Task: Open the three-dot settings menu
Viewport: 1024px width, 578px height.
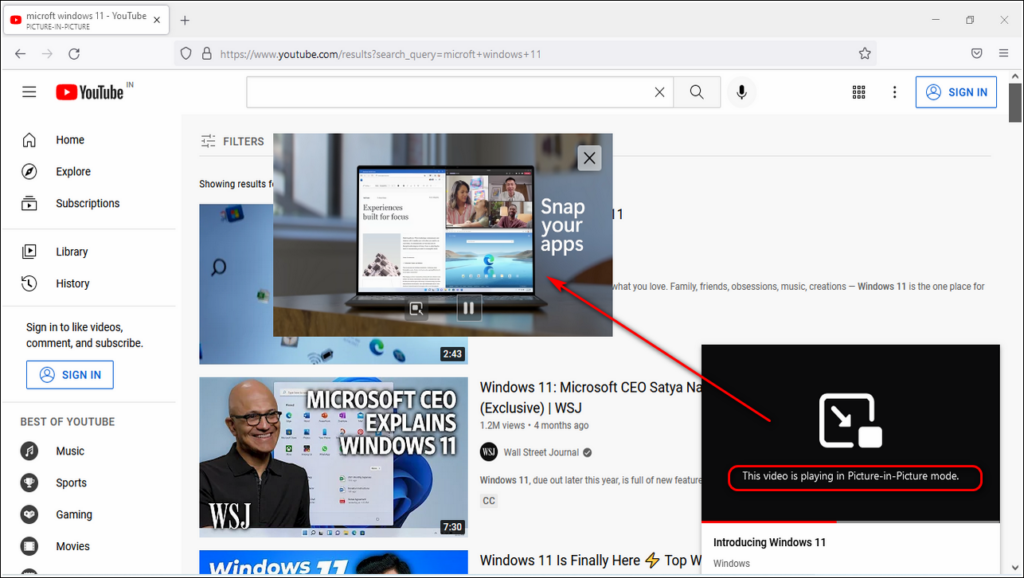Action: pos(895,92)
